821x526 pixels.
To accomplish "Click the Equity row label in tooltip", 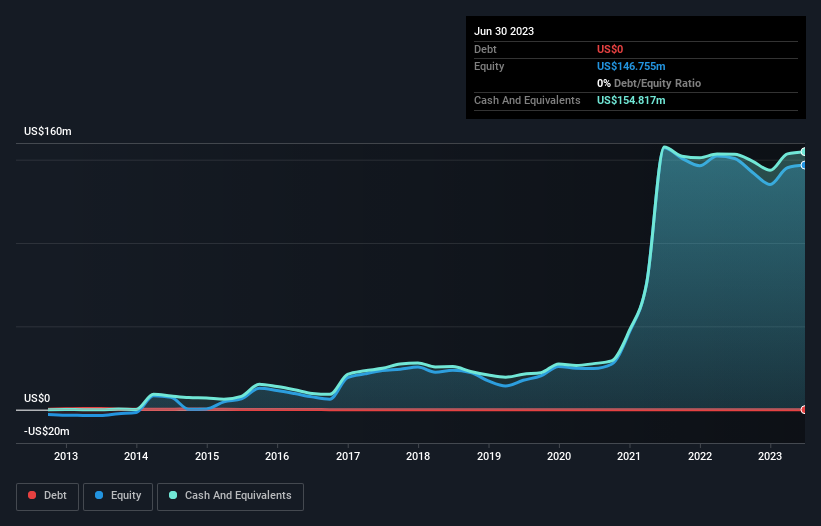I will click(489, 66).
